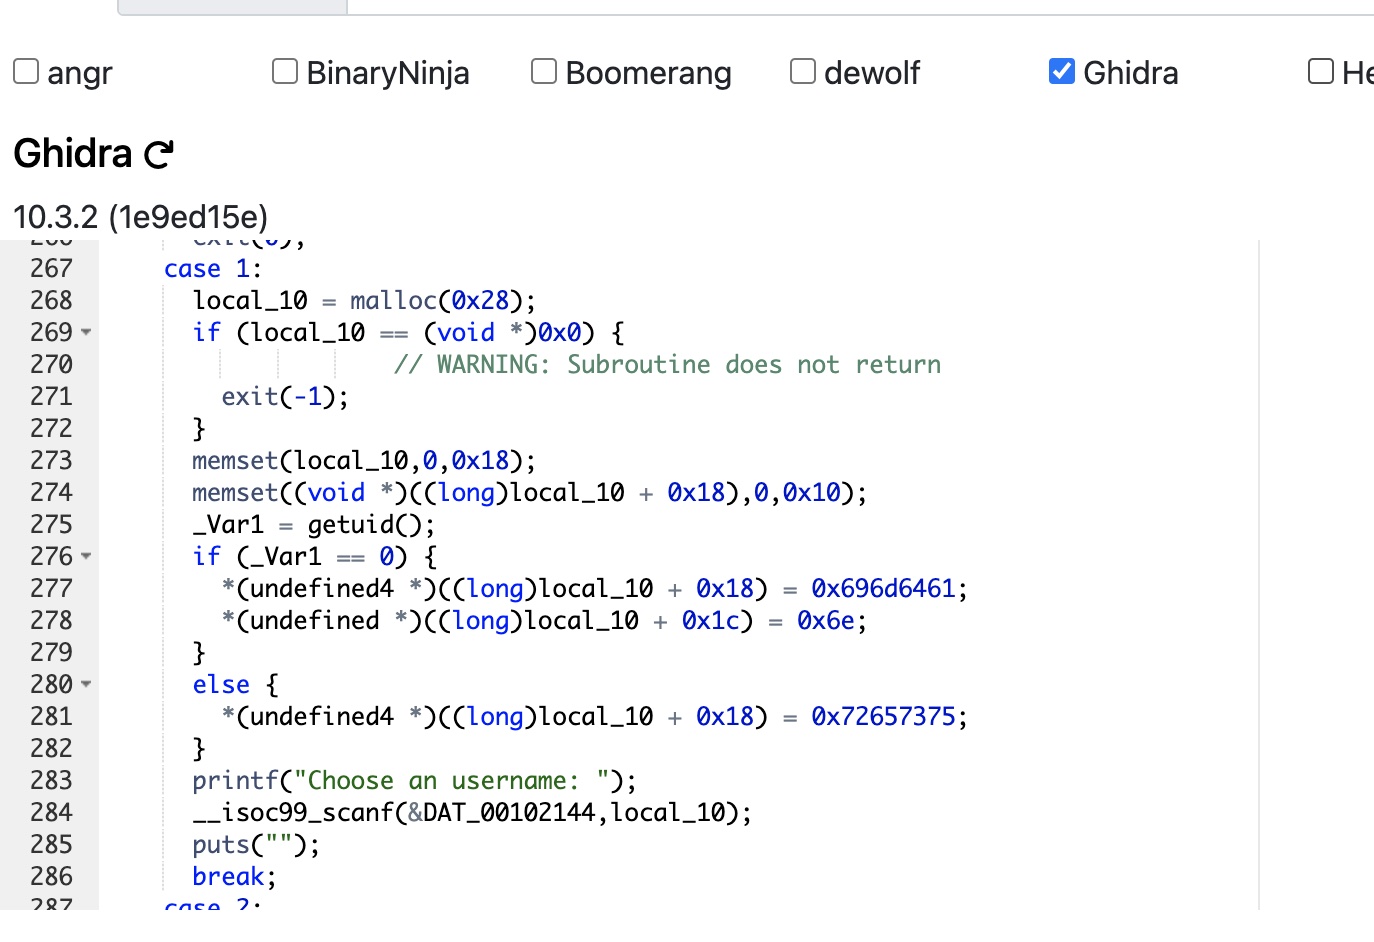Image resolution: width=1374 pixels, height=942 pixels.
Task: Collapse the code fold at line 276
Action: (x=86, y=556)
